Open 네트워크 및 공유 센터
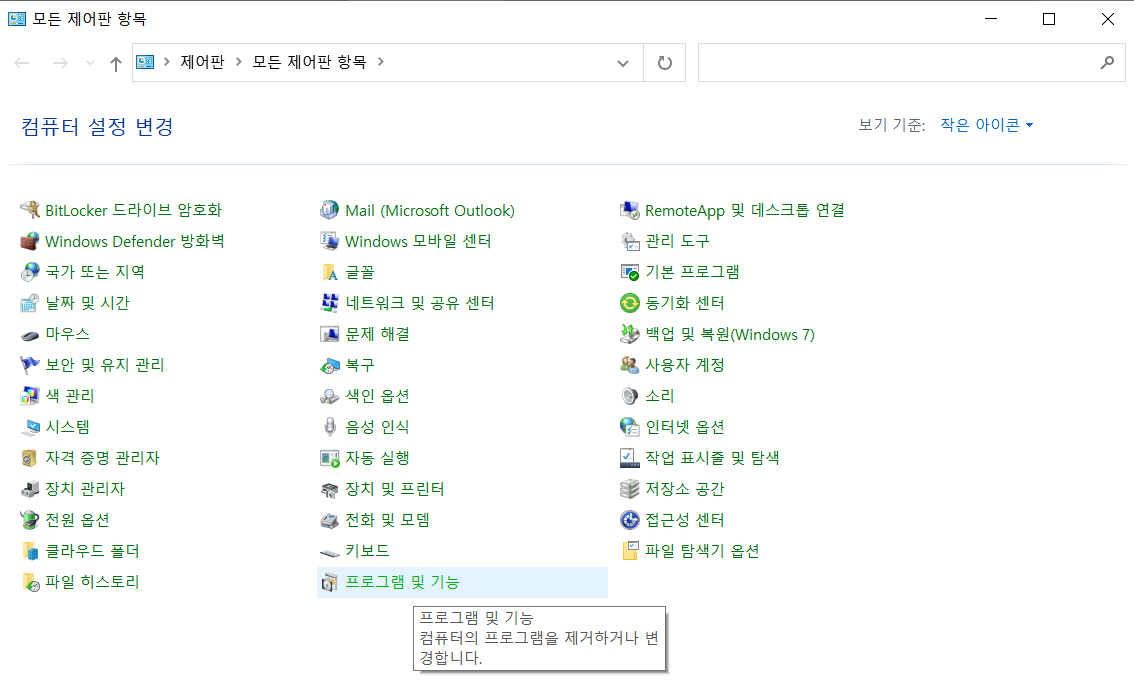 tap(419, 303)
